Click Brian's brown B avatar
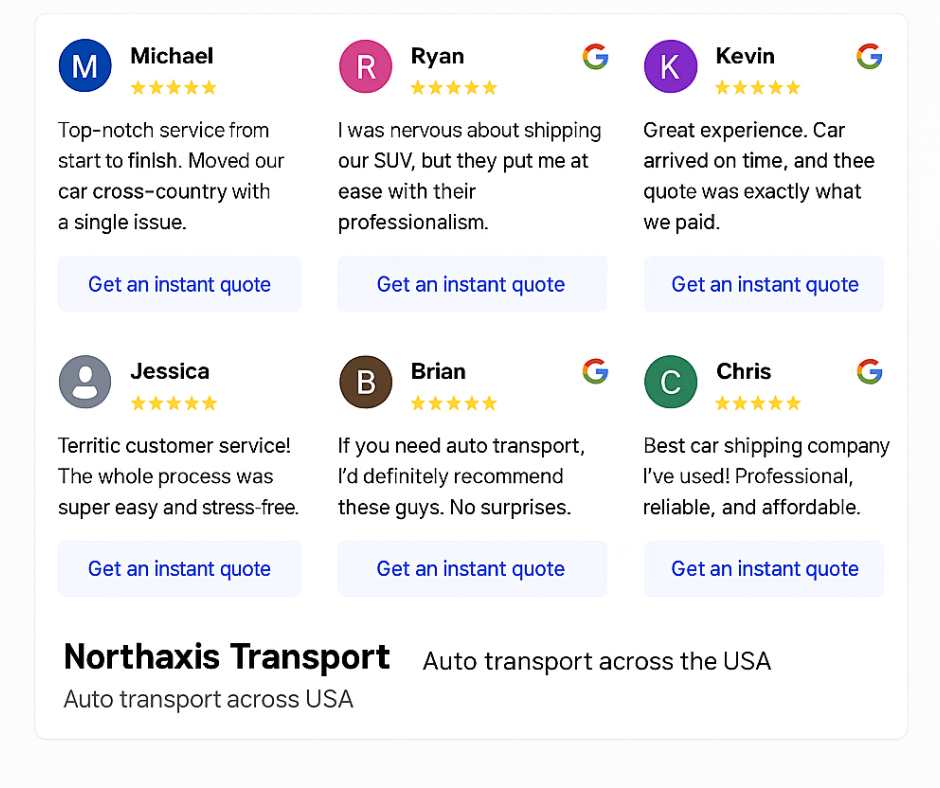Screen dimensions: 940x788 [x=366, y=381]
